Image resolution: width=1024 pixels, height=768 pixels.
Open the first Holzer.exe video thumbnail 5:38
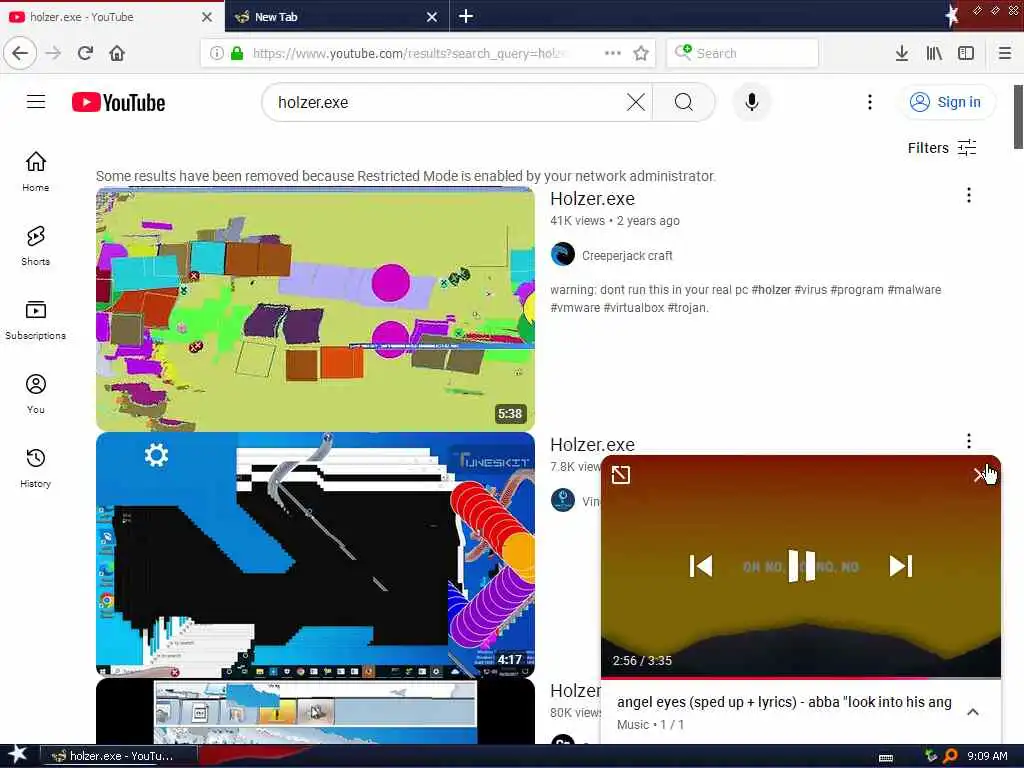315,310
